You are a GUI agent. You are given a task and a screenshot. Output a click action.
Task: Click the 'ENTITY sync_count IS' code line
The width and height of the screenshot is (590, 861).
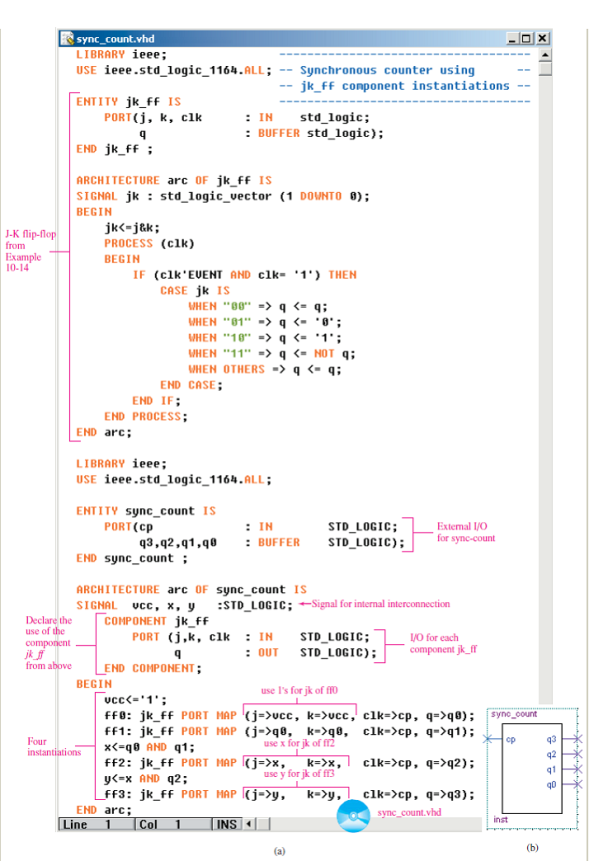146,511
